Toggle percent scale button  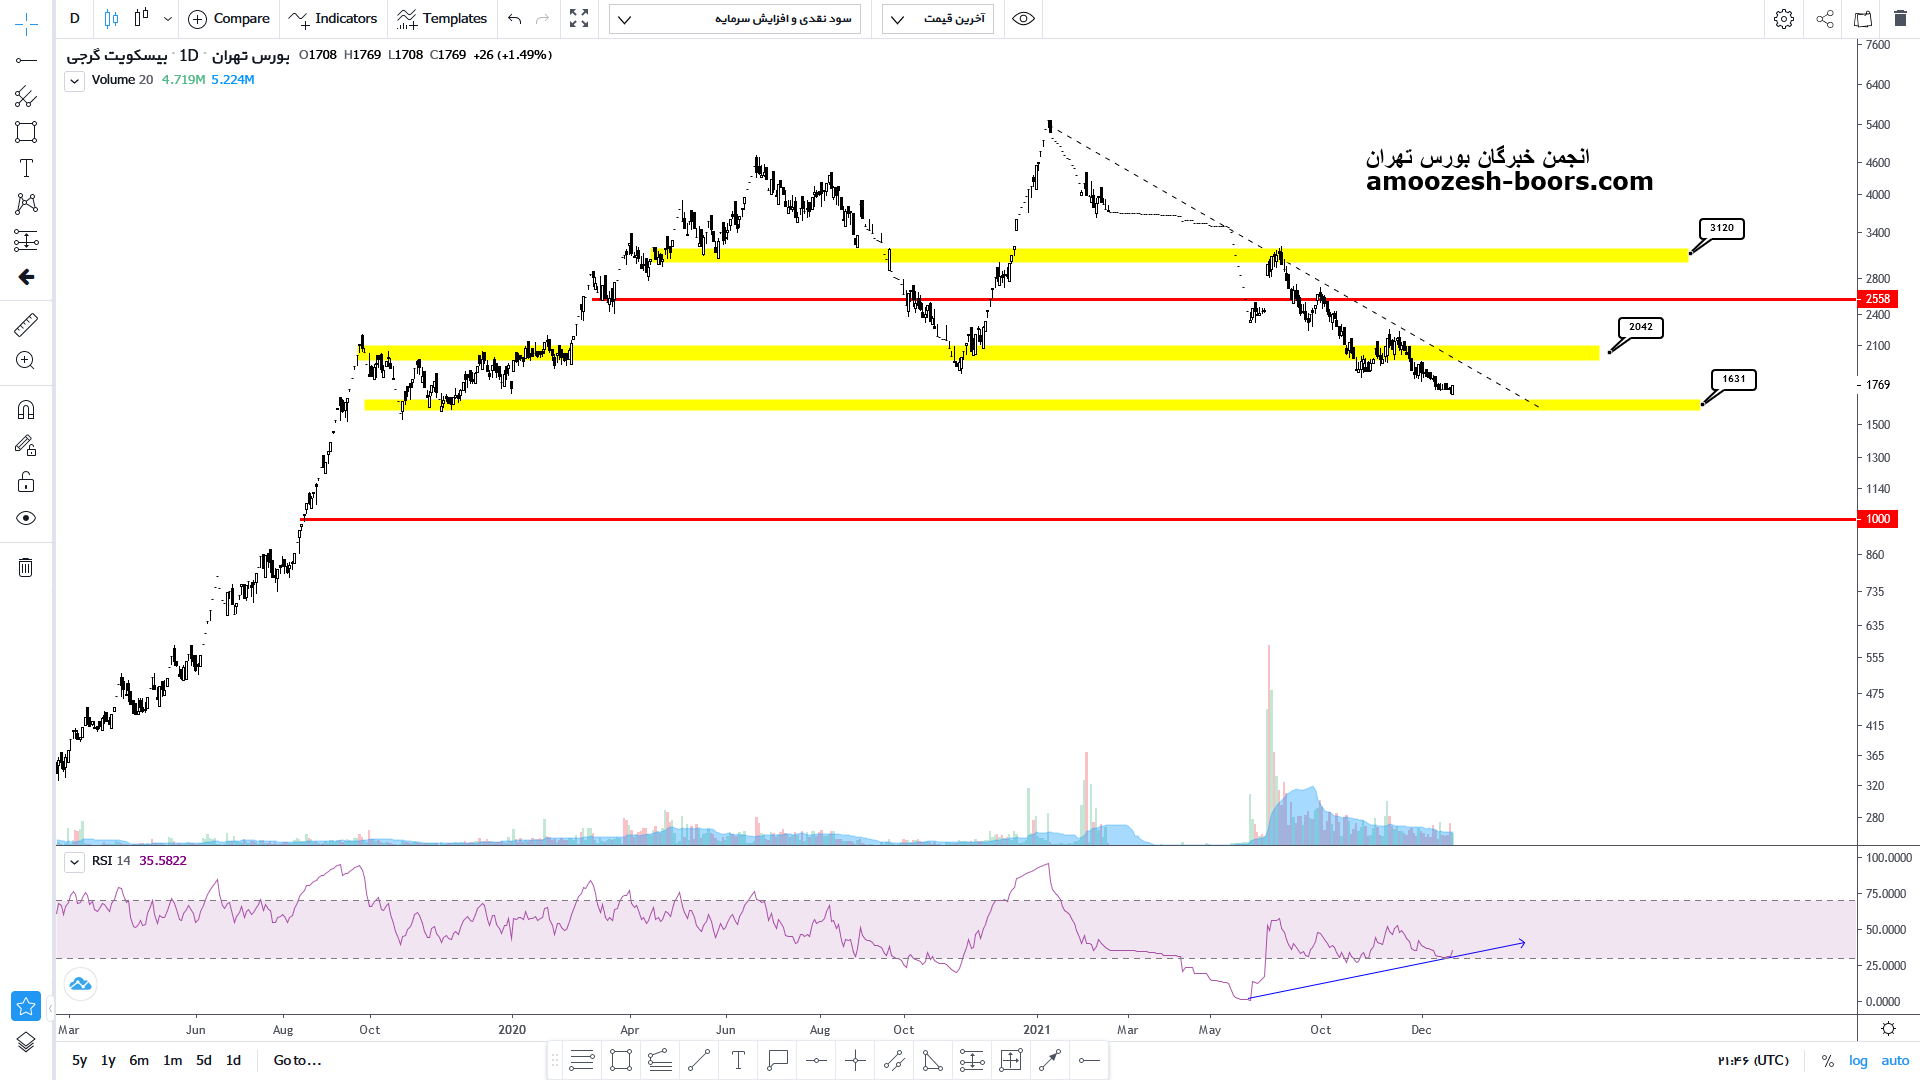click(x=1828, y=1061)
